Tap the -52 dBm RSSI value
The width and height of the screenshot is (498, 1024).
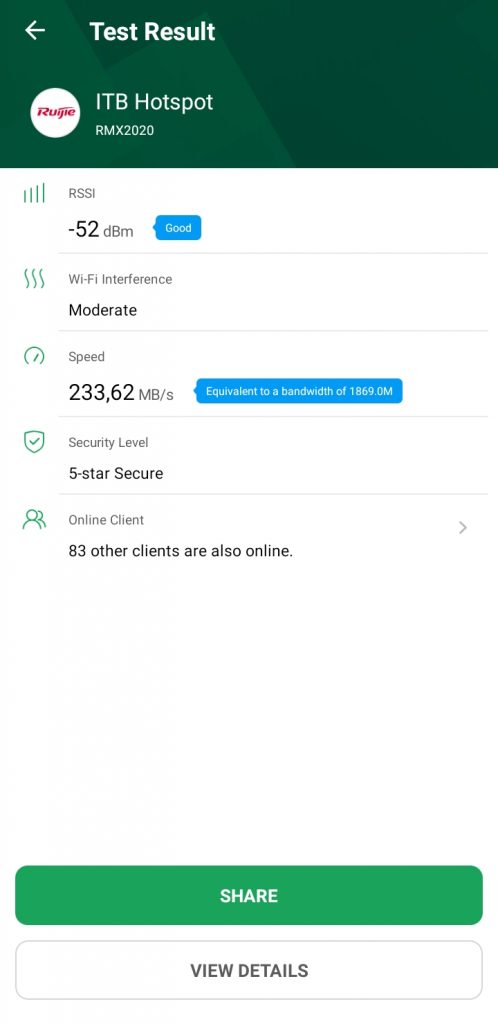click(x=101, y=230)
